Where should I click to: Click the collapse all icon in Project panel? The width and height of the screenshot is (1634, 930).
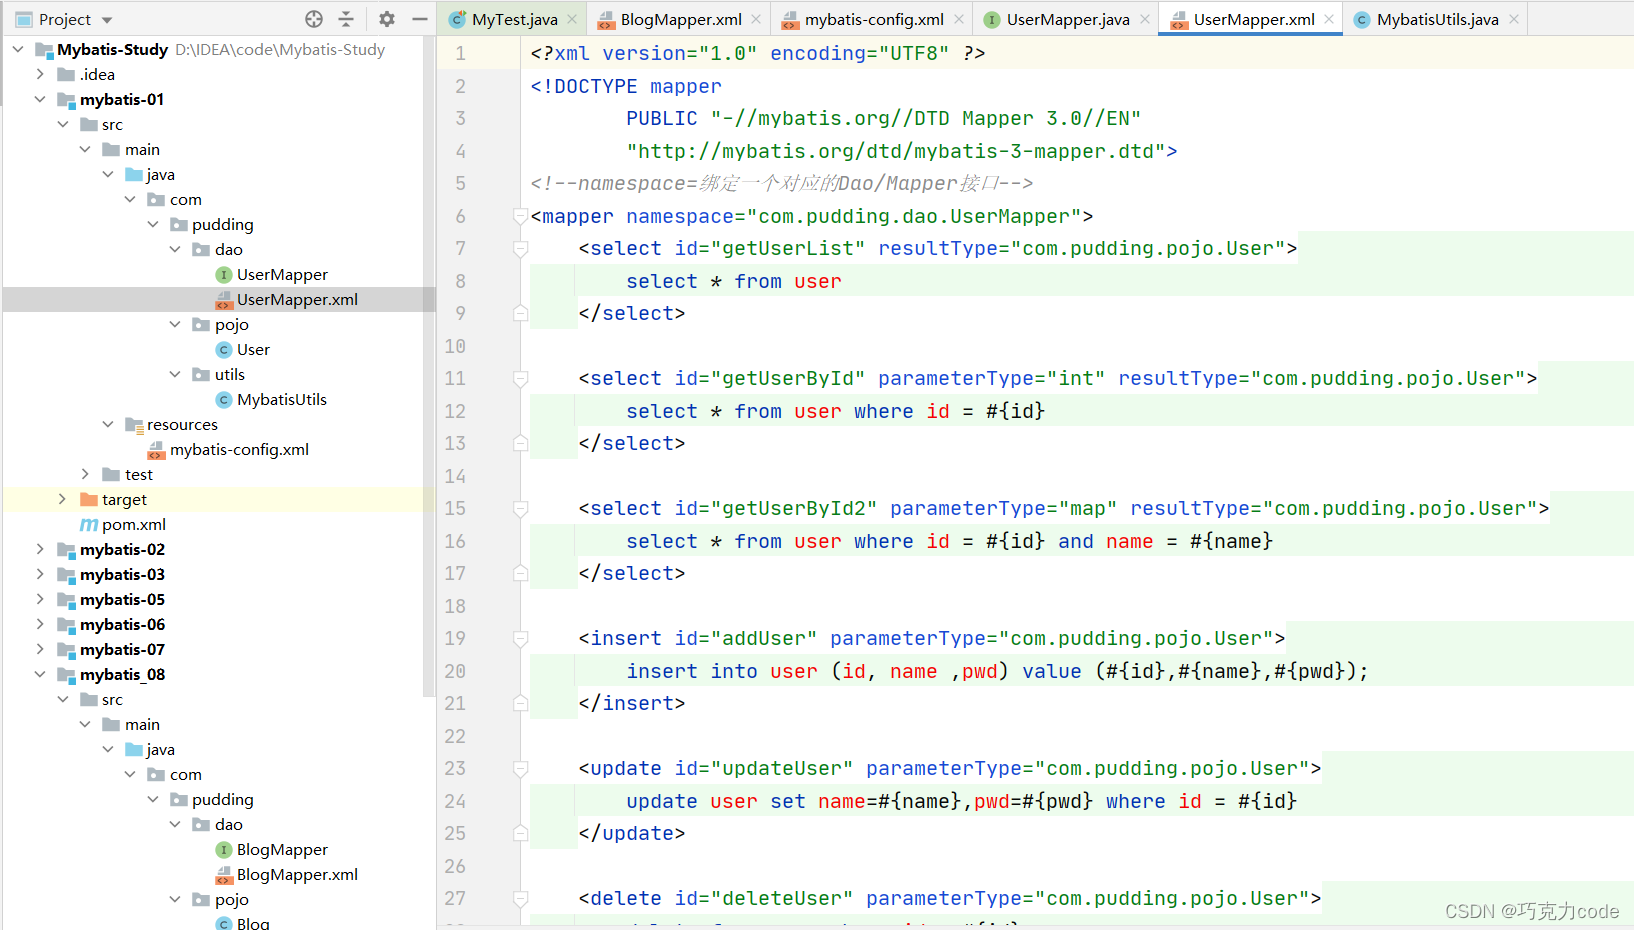pos(346,19)
